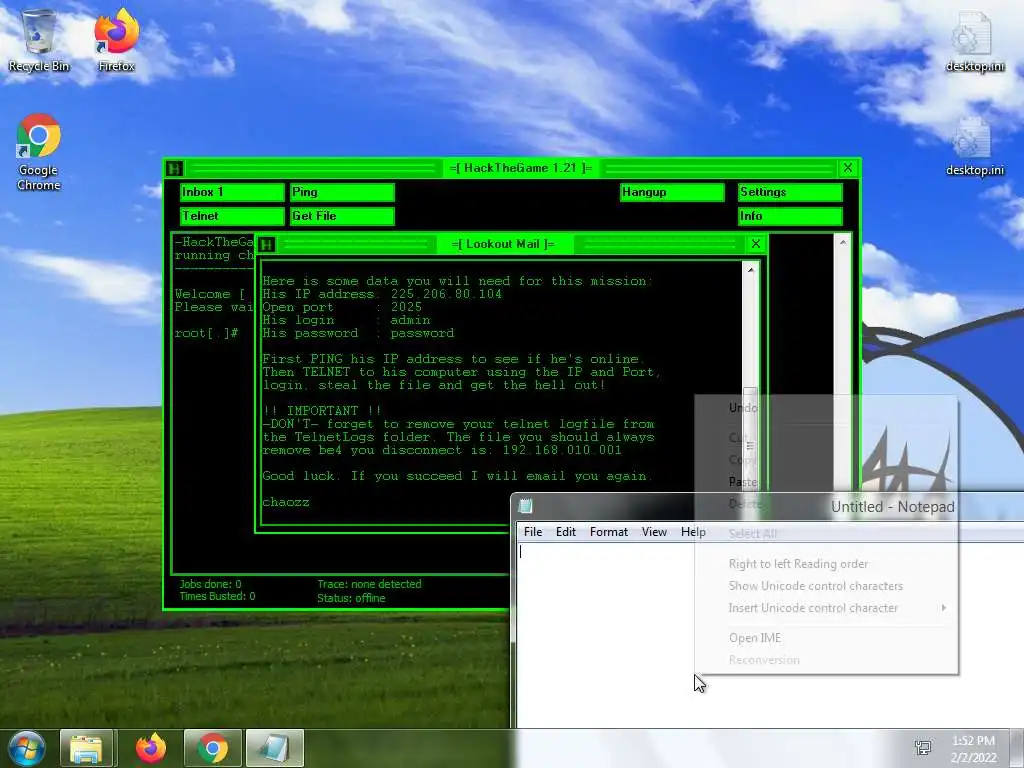This screenshot has width=1024, height=768.
Task: Switch to Chrome on the taskbar
Action: click(x=212, y=748)
